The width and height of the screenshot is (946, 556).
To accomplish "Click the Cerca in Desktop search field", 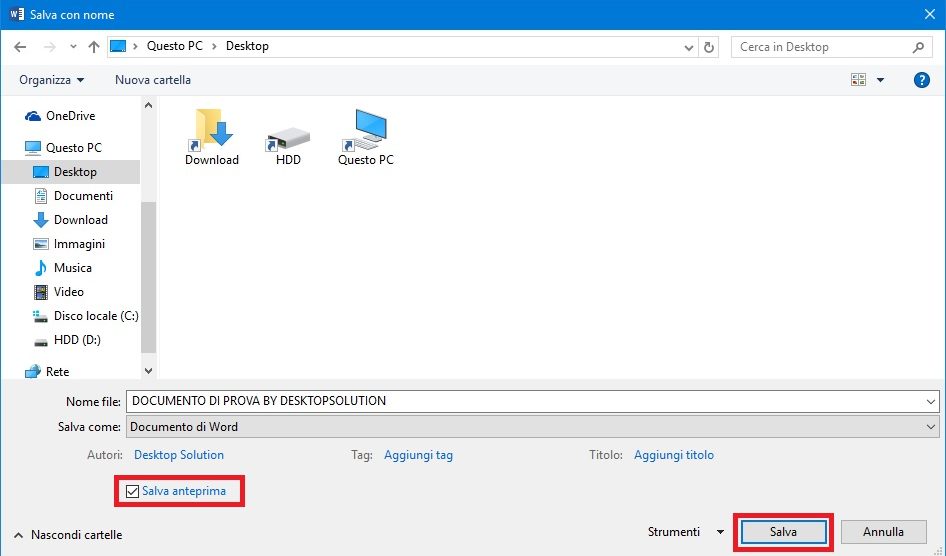I will coord(822,47).
